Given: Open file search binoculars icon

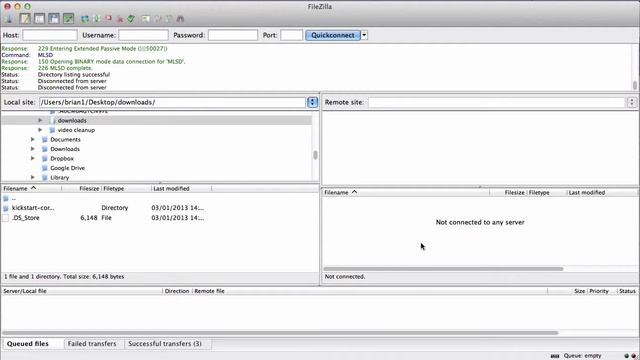Looking at the screenshot, I should 180,19.
